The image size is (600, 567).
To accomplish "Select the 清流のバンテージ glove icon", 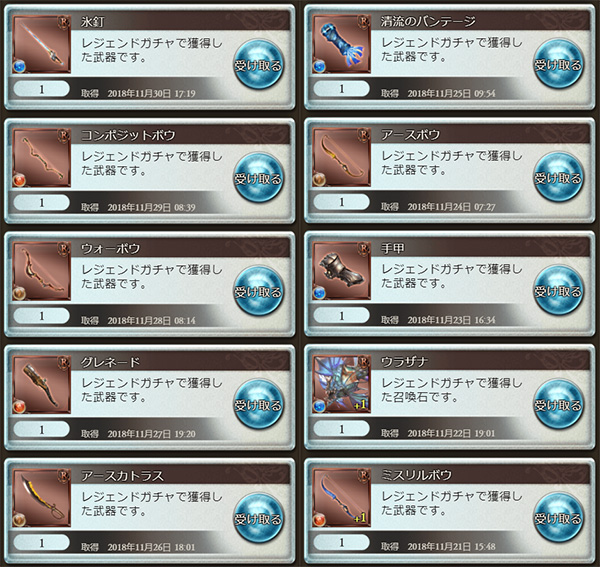I will point(342,44).
